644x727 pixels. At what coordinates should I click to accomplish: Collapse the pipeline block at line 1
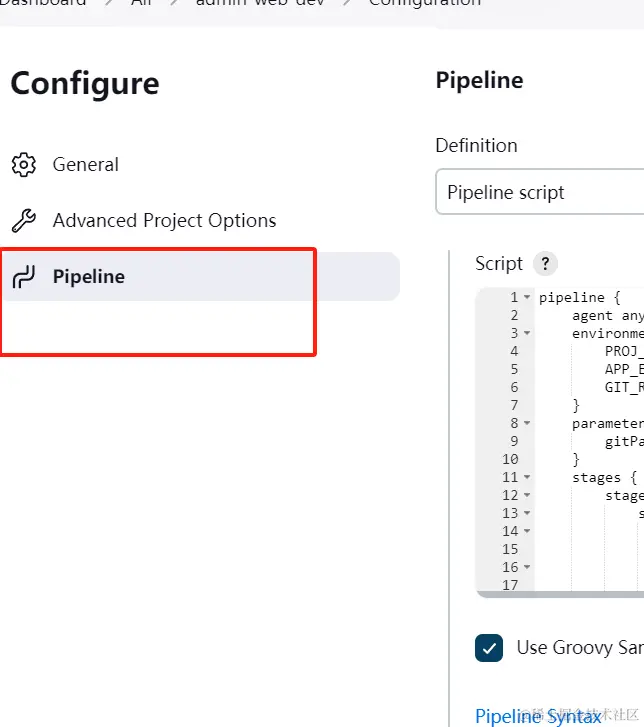(527, 298)
